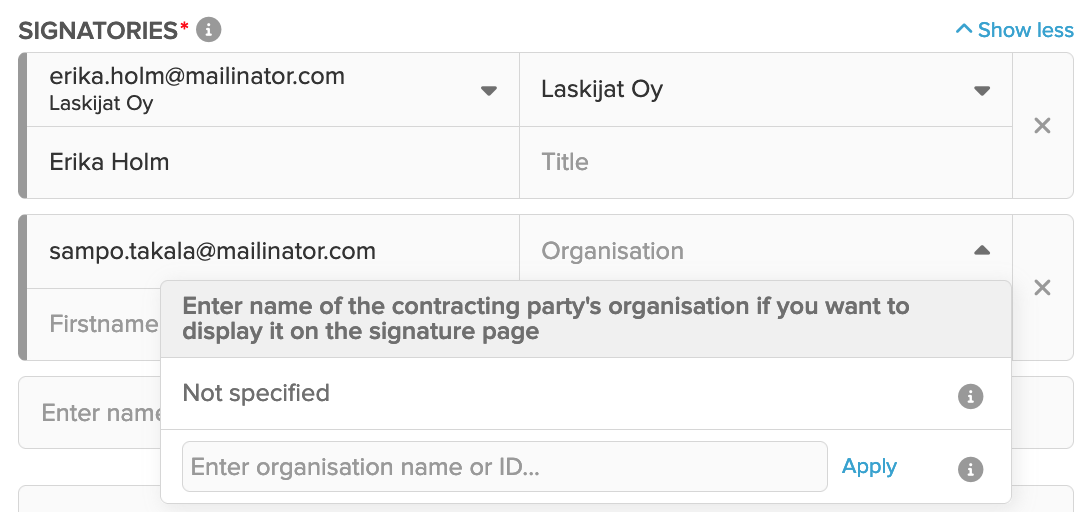This screenshot has width=1086, height=512.
Task: Remove the Erika Holm signatory
Action: [1042, 125]
